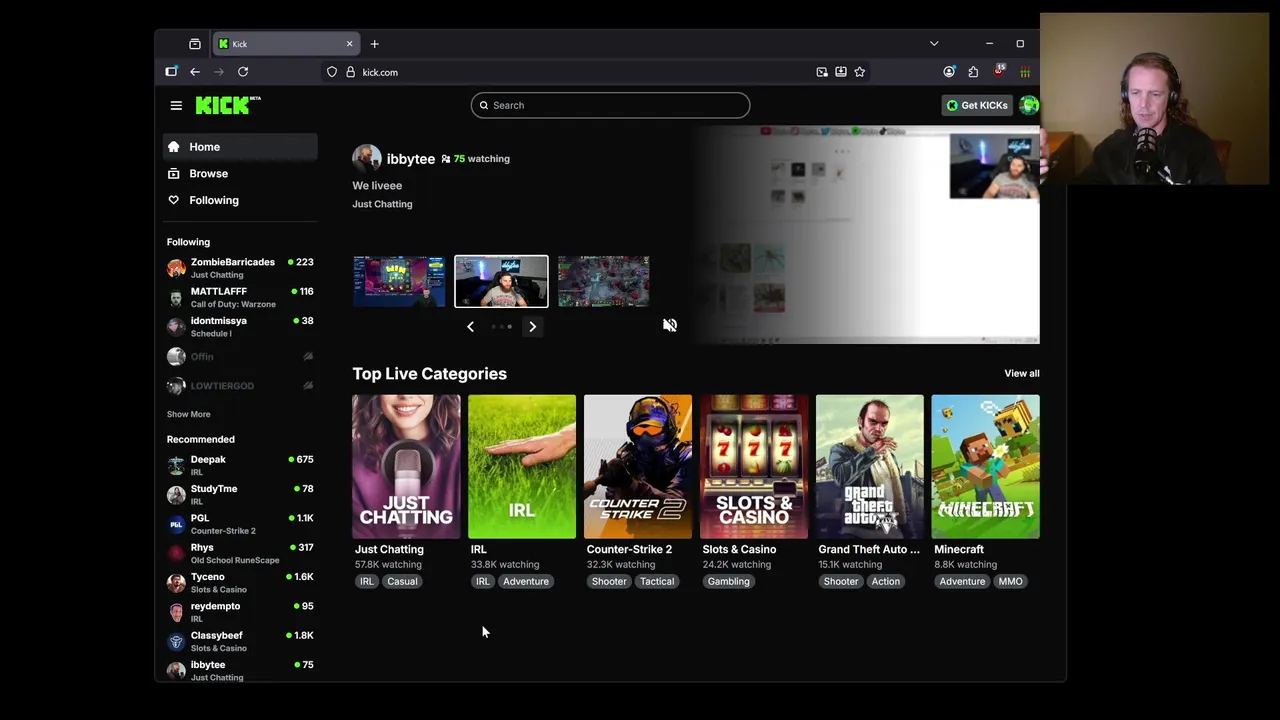Open the hamburger sidebar menu

click(x=176, y=105)
